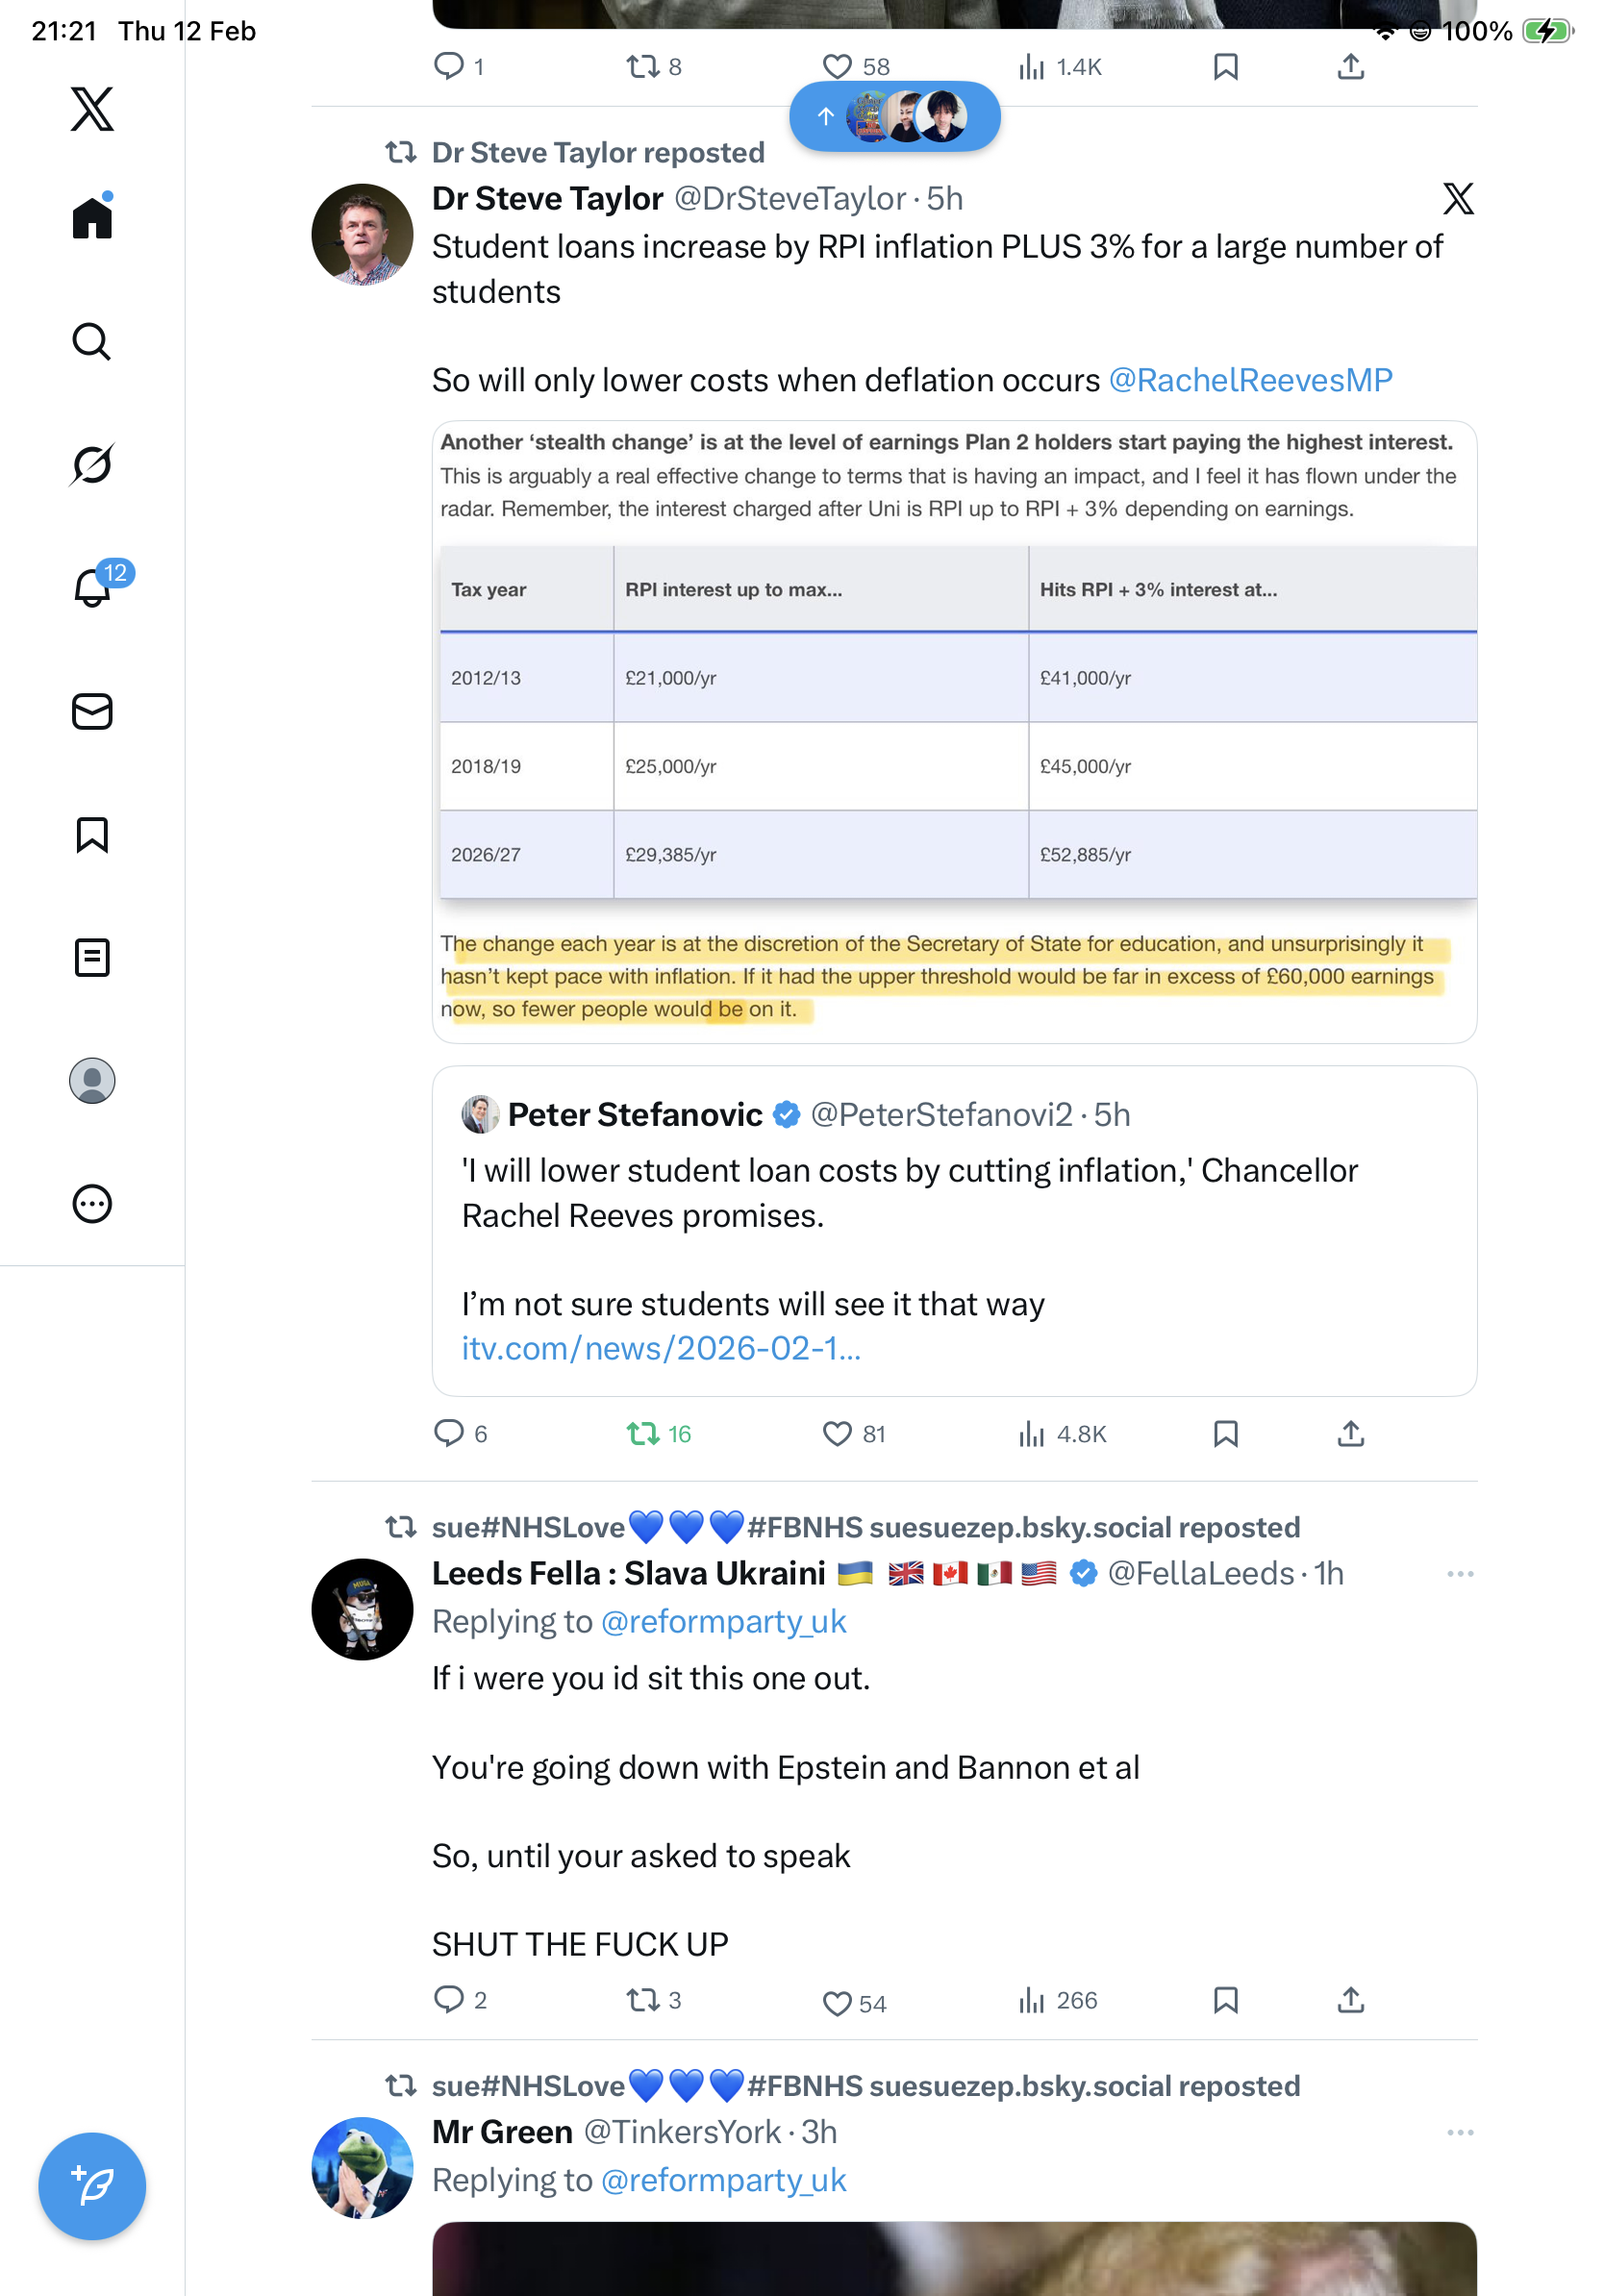Open the @RachelReevesMP mention link
The height and width of the screenshot is (2296, 1604).
click(x=1250, y=380)
